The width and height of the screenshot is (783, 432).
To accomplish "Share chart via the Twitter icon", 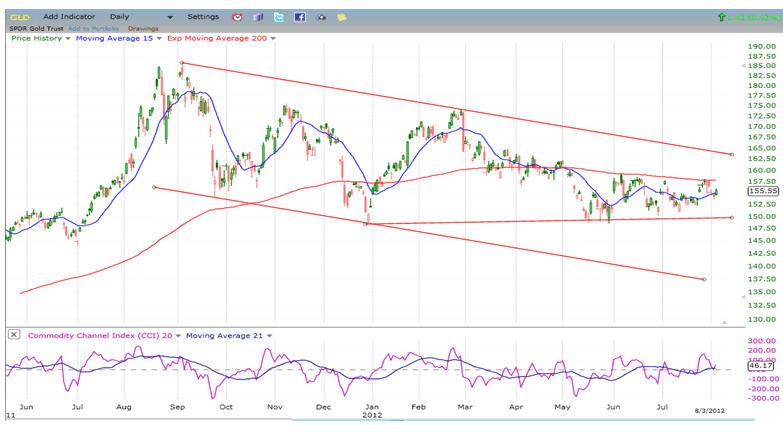I will (x=277, y=17).
